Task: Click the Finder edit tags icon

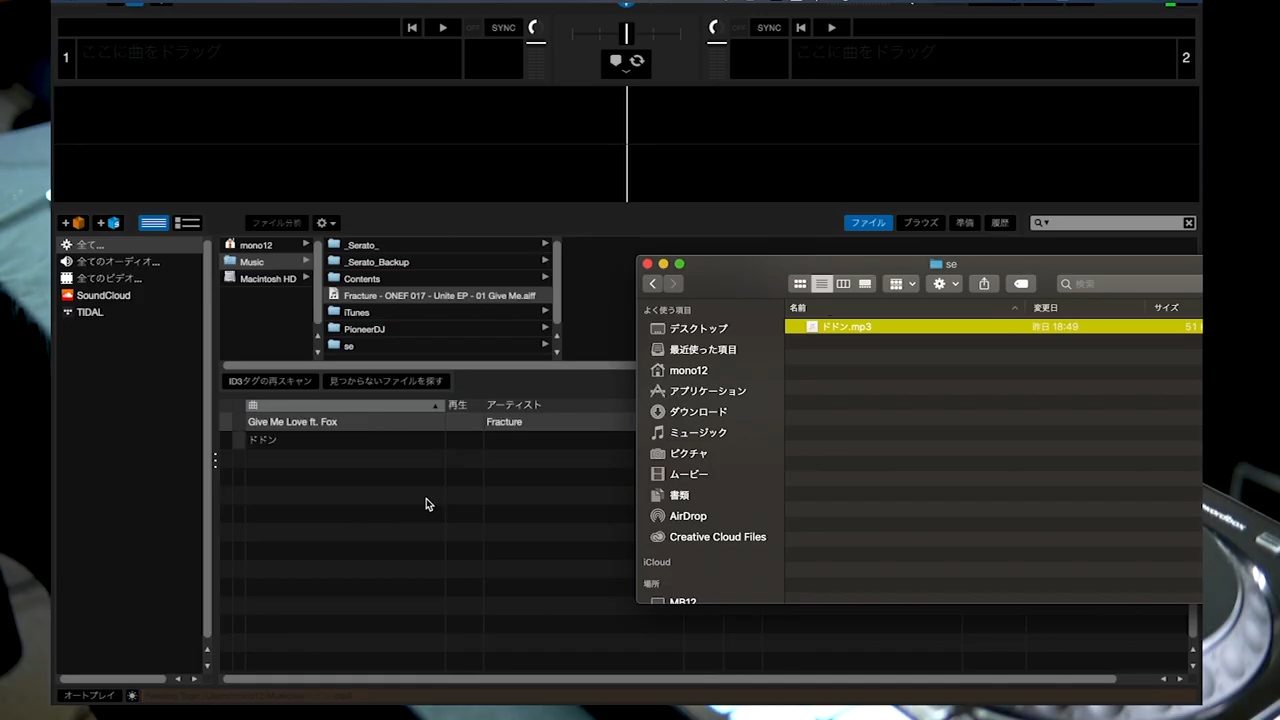Action: click(x=1020, y=284)
